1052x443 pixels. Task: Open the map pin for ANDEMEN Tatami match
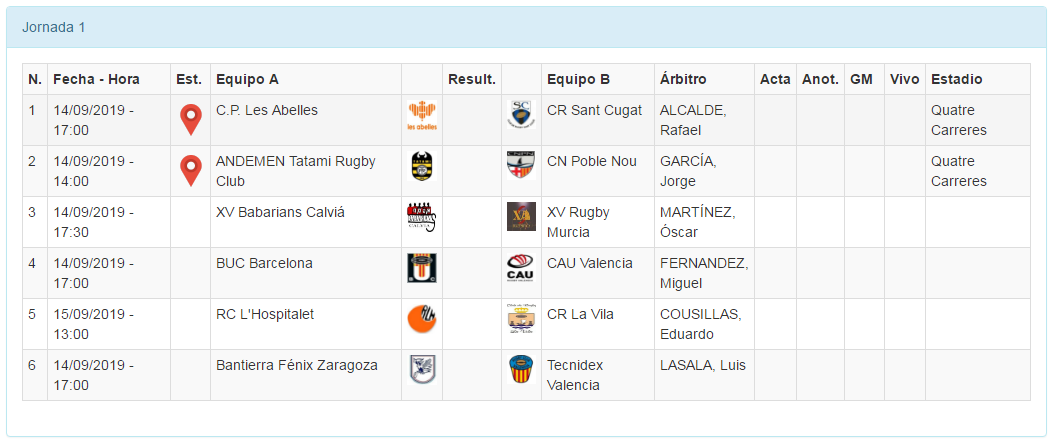tap(190, 171)
